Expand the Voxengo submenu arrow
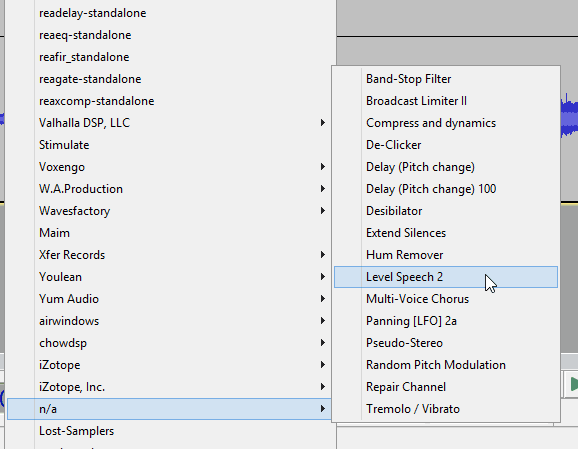 pyautogui.click(x=323, y=167)
